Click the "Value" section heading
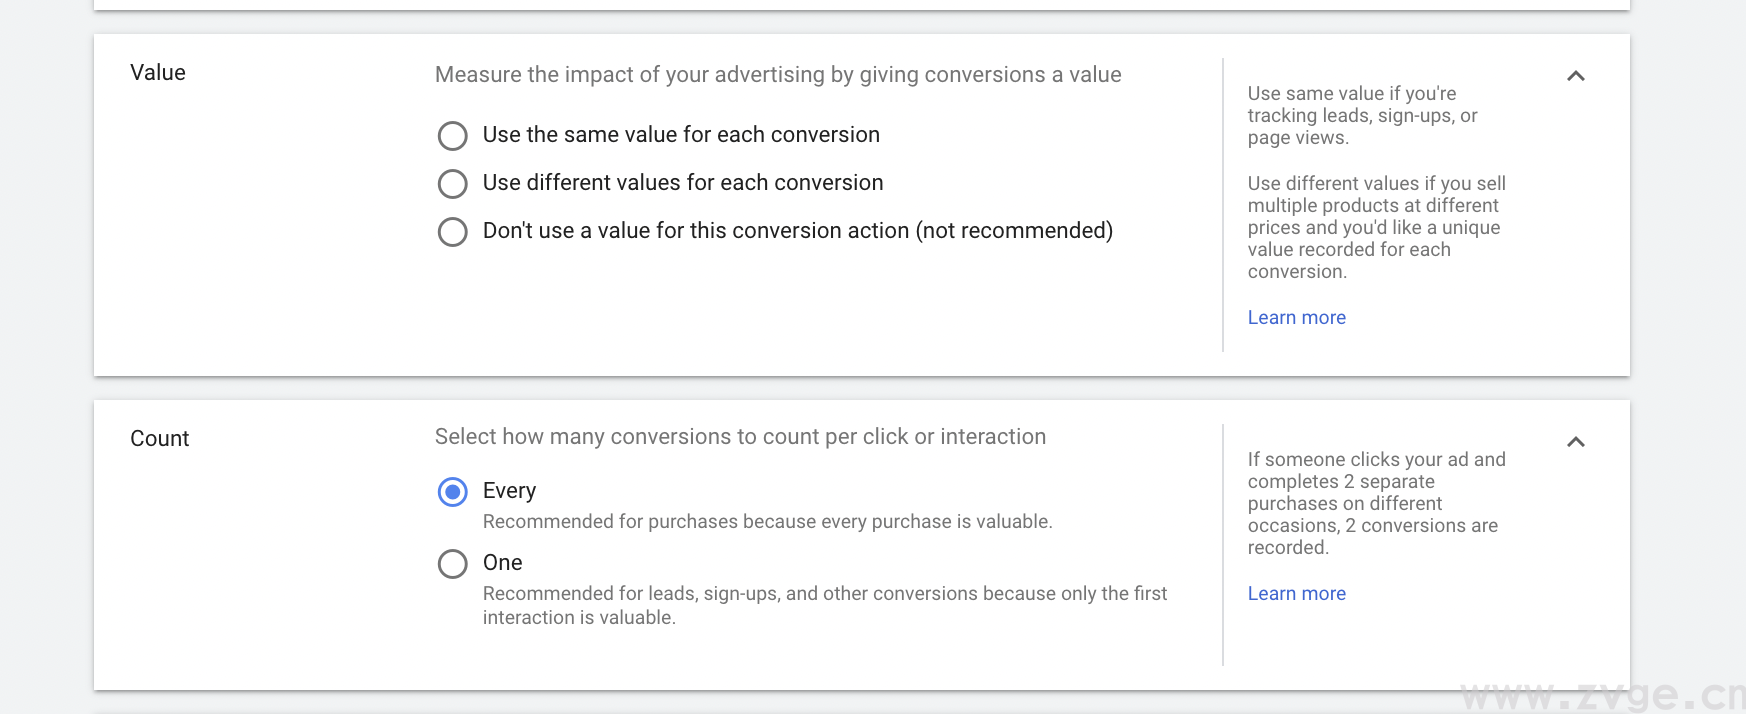This screenshot has height=714, width=1746. pos(158,72)
